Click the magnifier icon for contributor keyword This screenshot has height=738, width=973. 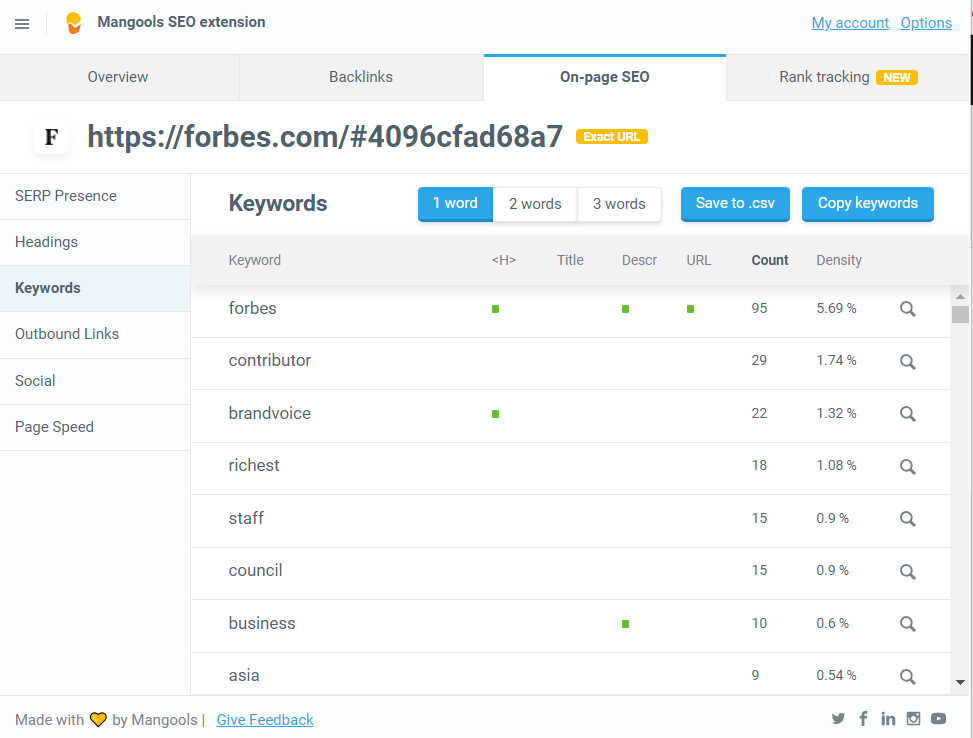(x=907, y=361)
